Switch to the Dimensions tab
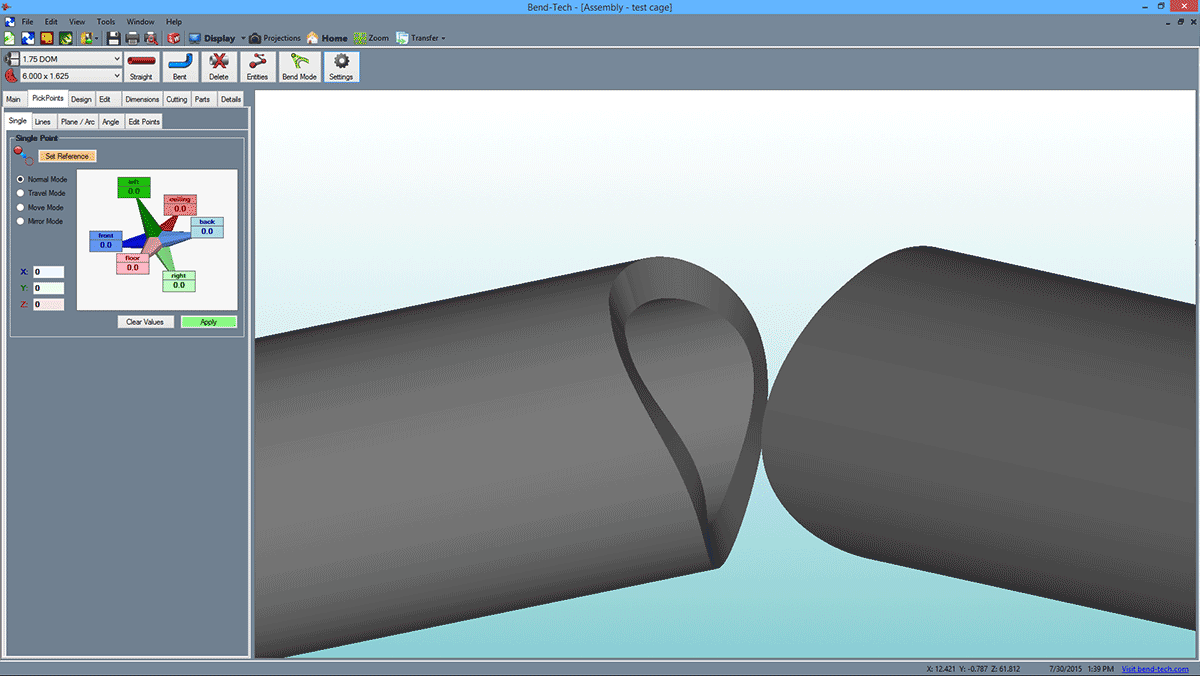 point(142,99)
